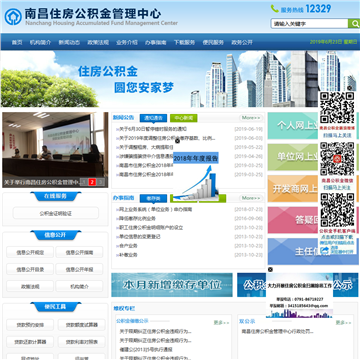This screenshot has width=360, height=360.
Task: Click the 贷款利率对照表 tool button
Action: pyautogui.click(x=82, y=342)
